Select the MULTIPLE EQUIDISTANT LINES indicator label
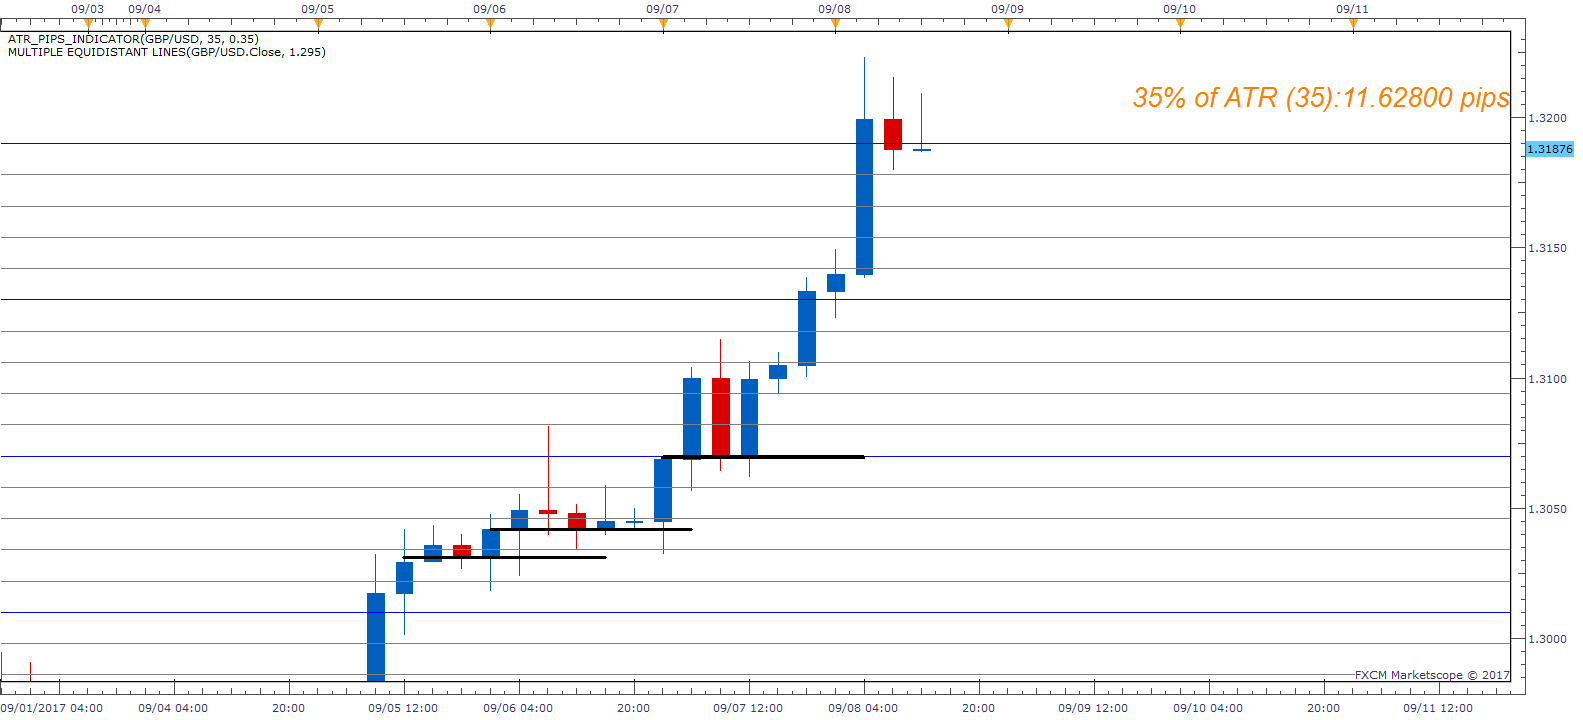 [167, 52]
